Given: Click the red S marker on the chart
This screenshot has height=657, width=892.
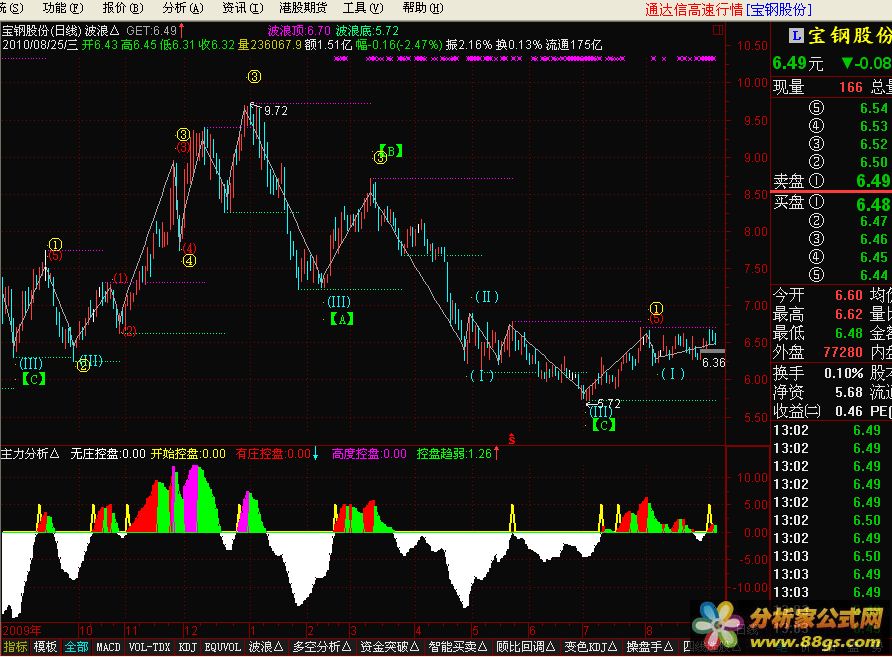Looking at the screenshot, I should 511,439.
